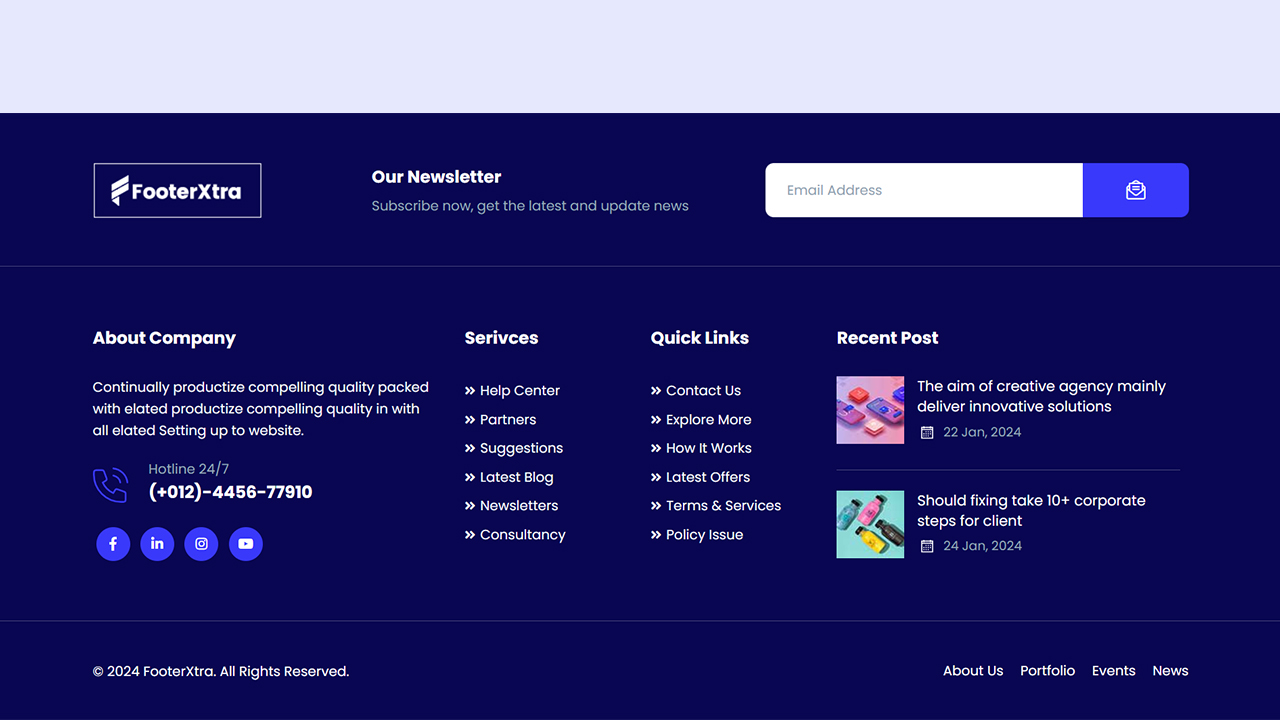Select the Instagram icon
Viewport: 1280px width, 720px height.
click(201, 544)
